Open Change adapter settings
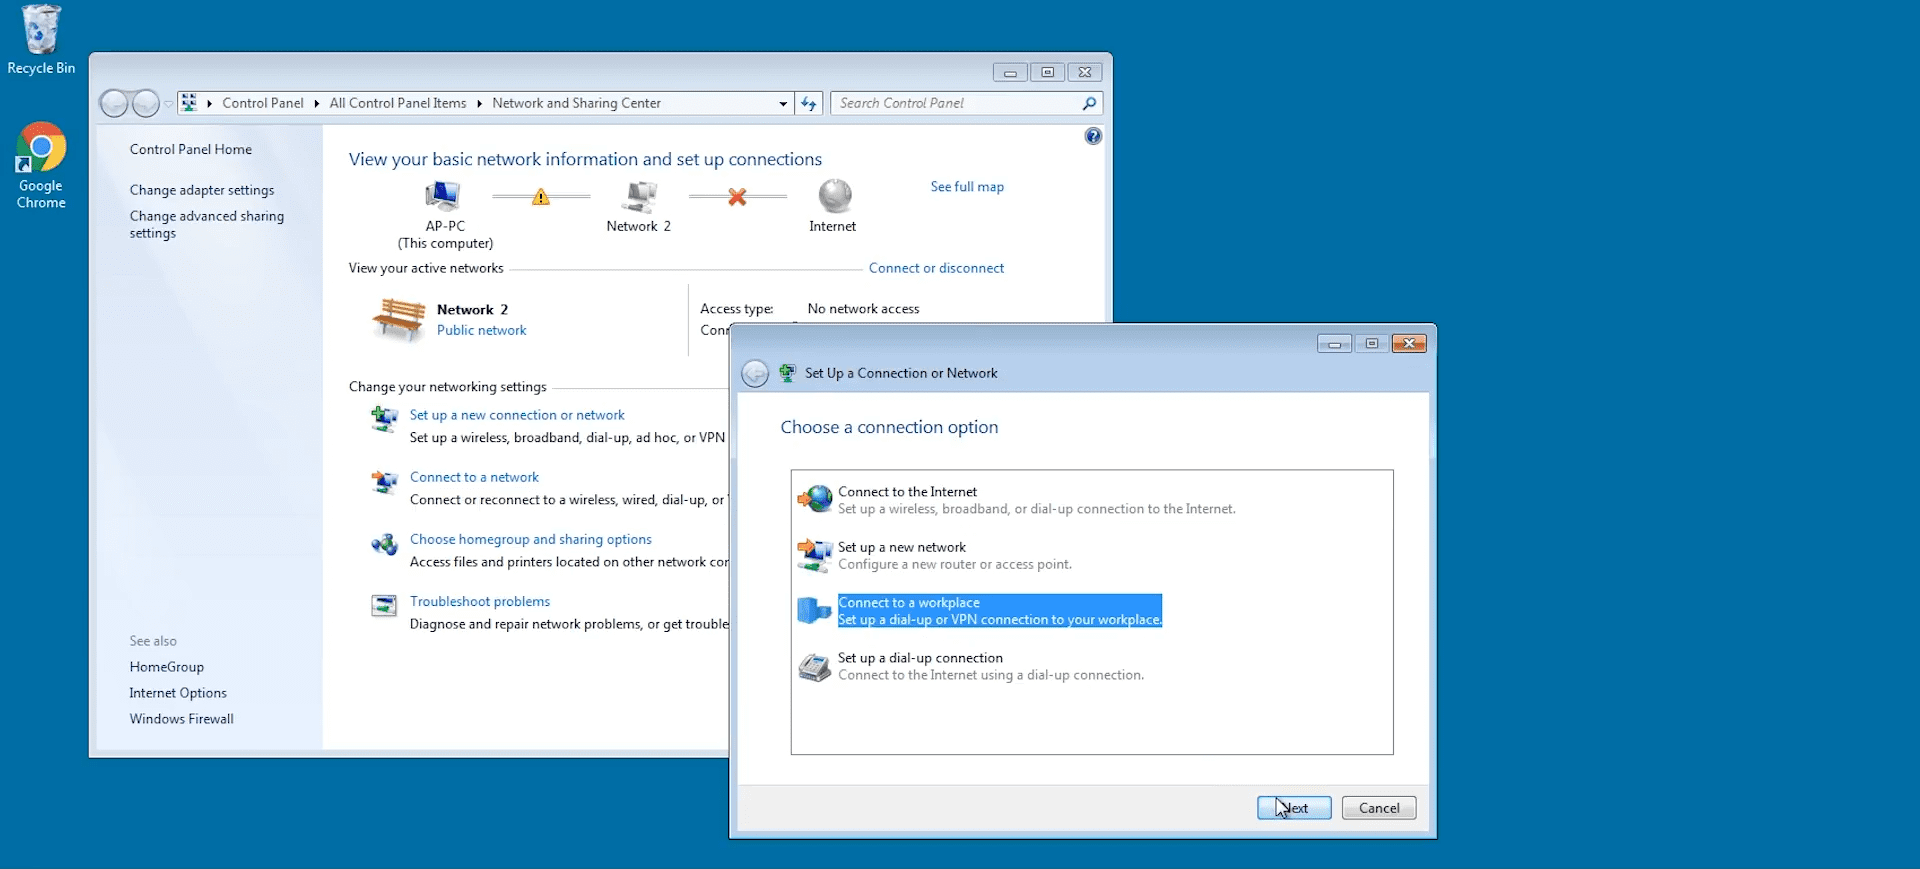 [202, 190]
